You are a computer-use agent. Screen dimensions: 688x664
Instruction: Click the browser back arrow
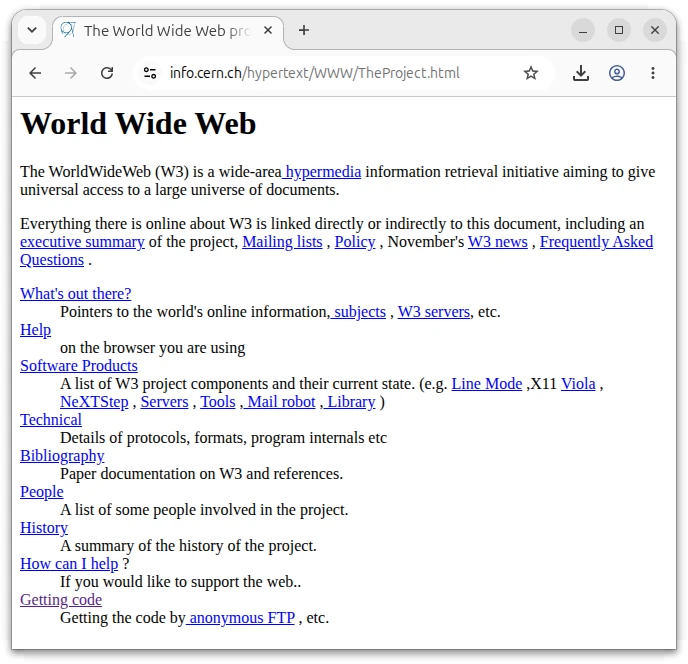click(35, 73)
